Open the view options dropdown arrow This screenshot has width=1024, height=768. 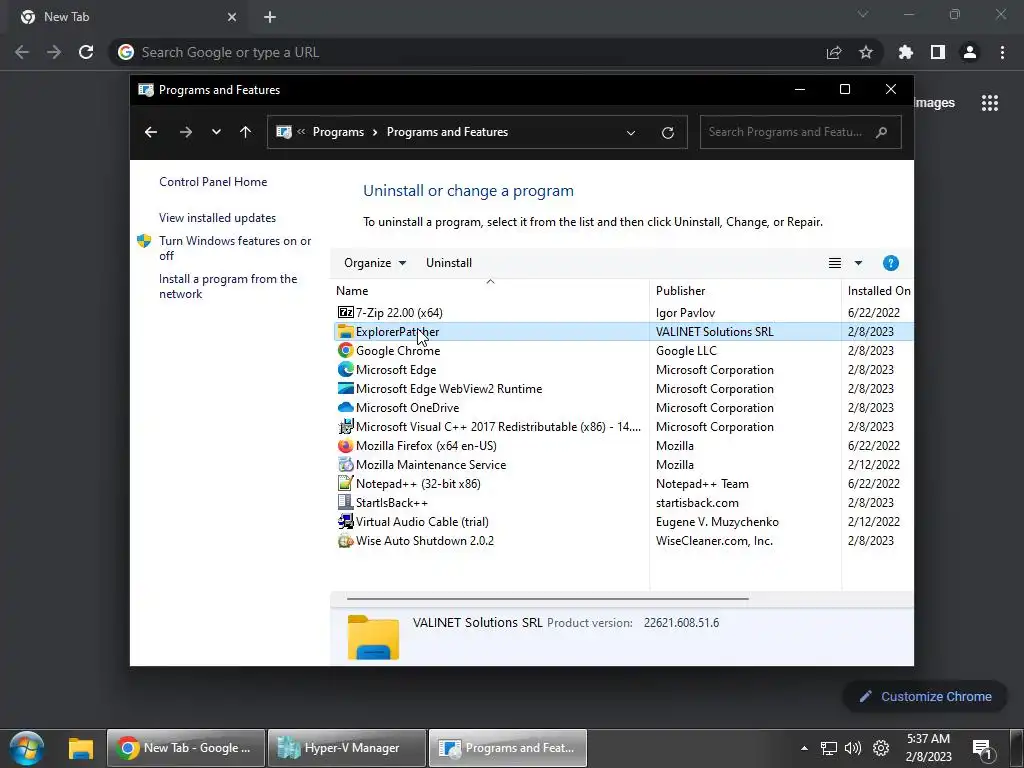pyautogui.click(x=858, y=263)
